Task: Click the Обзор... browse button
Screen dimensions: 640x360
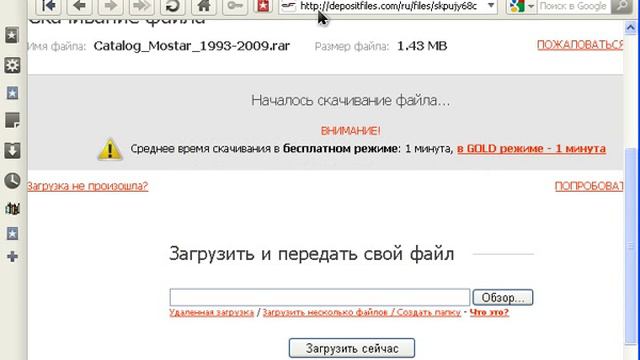Action: 503,298
